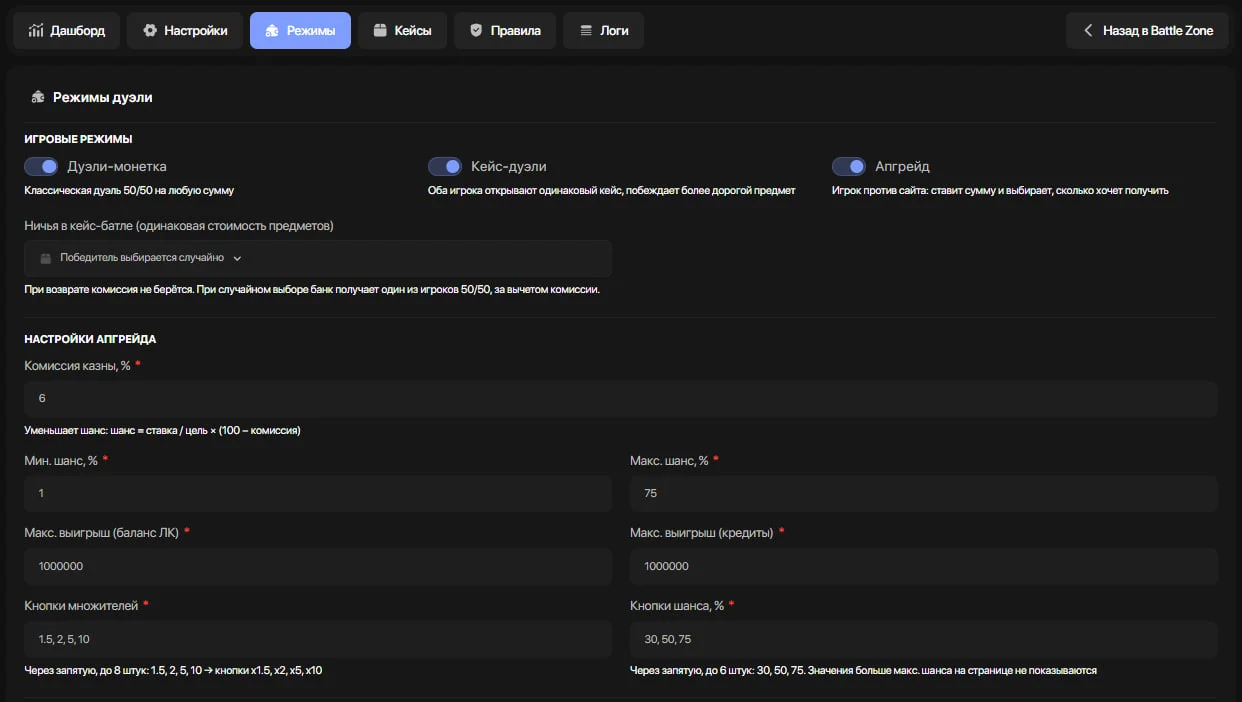The width and height of the screenshot is (1242, 702).
Task: Click the shield icon on Правила tab
Action: 476,31
